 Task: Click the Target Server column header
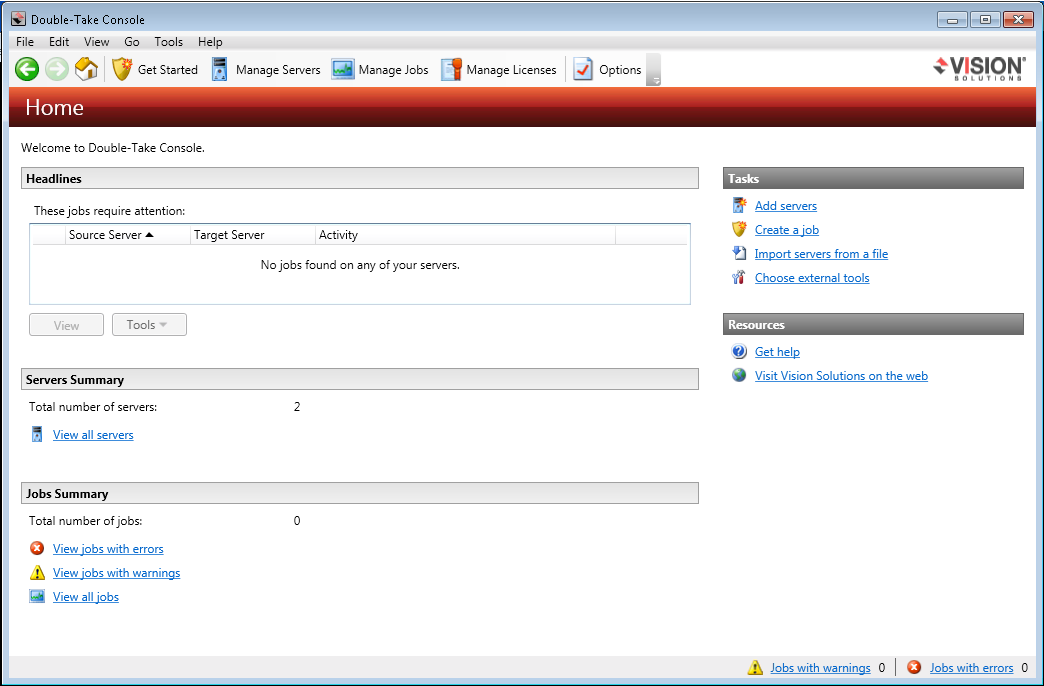coord(230,235)
